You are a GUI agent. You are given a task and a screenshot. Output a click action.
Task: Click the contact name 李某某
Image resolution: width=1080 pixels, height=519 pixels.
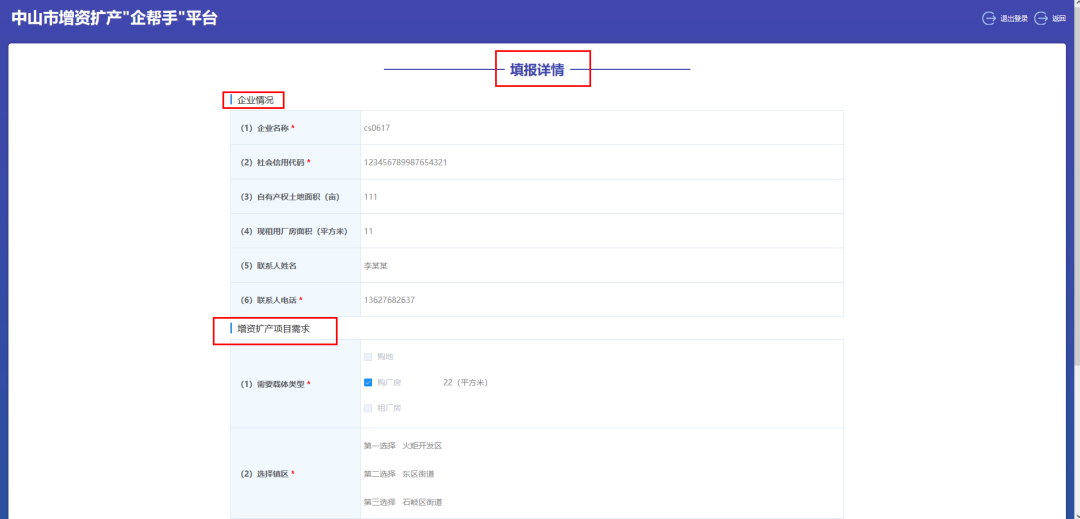point(375,265)
